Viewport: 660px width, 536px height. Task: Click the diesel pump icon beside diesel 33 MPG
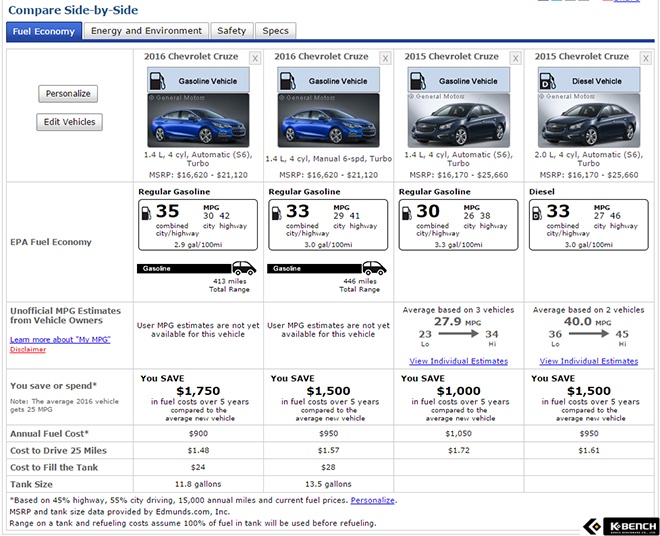pos(537,213)
